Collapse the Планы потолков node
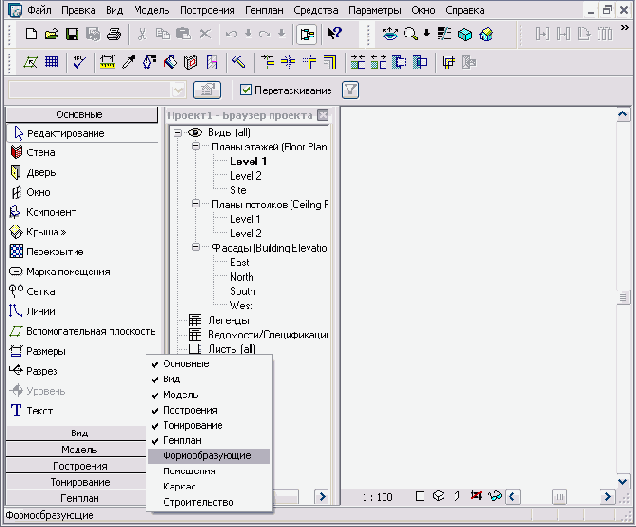Screen dimensions: 636x527 click(x=196, y=204)
